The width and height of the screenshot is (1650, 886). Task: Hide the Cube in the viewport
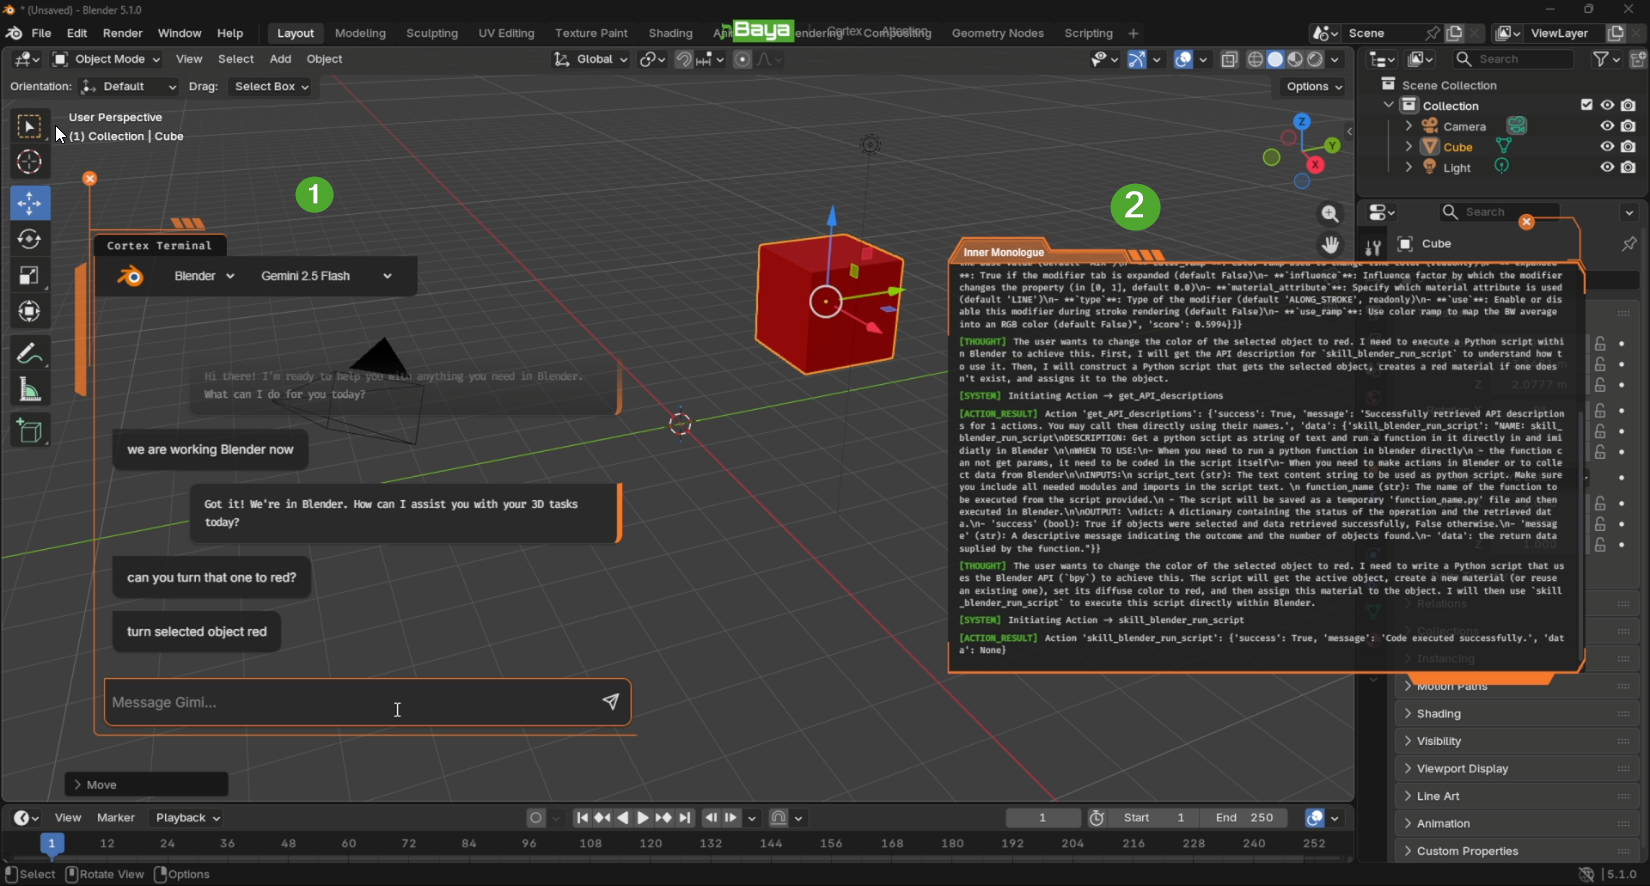click(1607, 147)
